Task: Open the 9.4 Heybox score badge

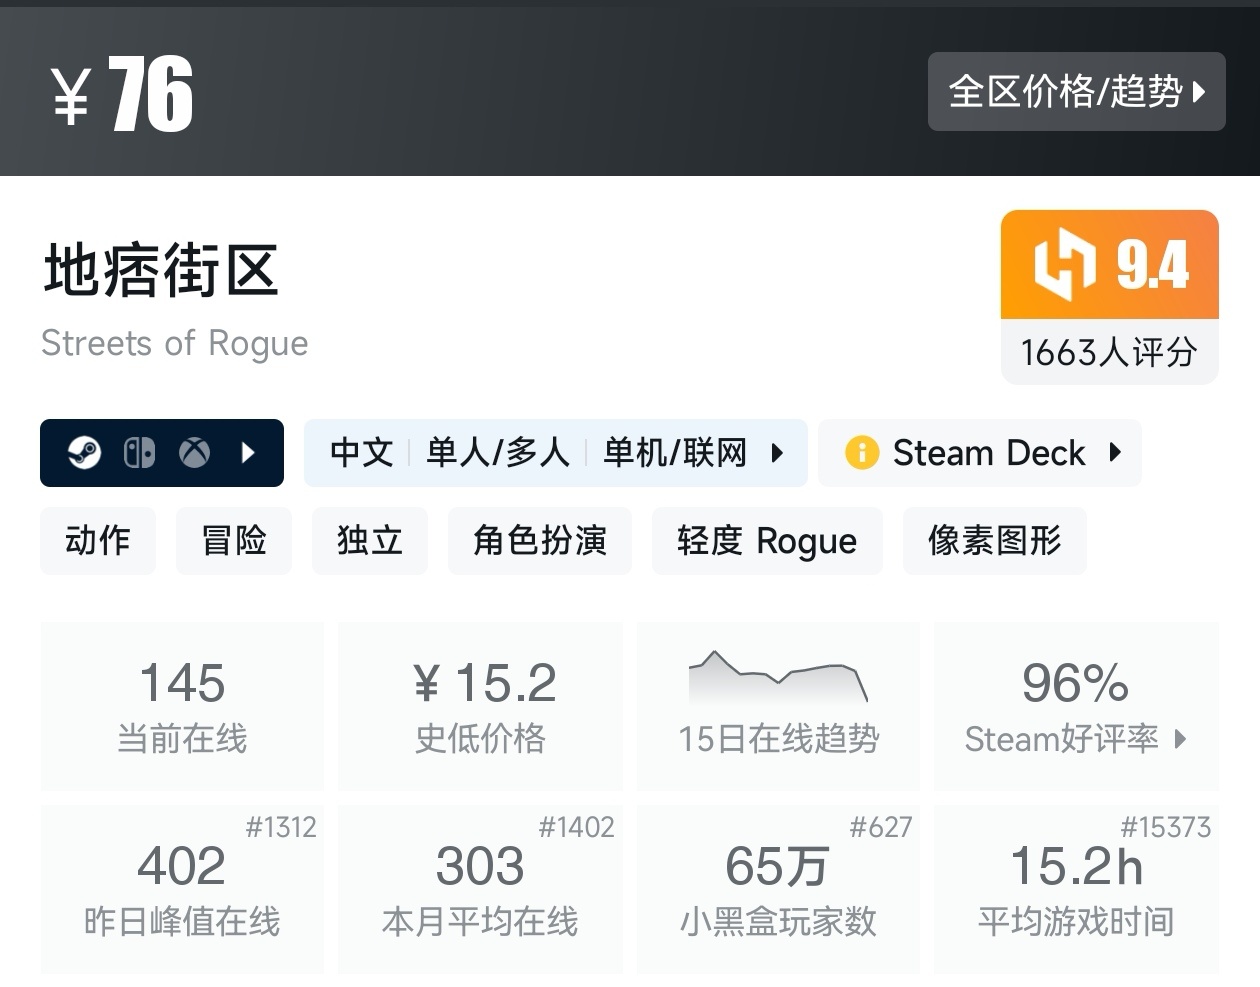Action: tap(1110, 265)
